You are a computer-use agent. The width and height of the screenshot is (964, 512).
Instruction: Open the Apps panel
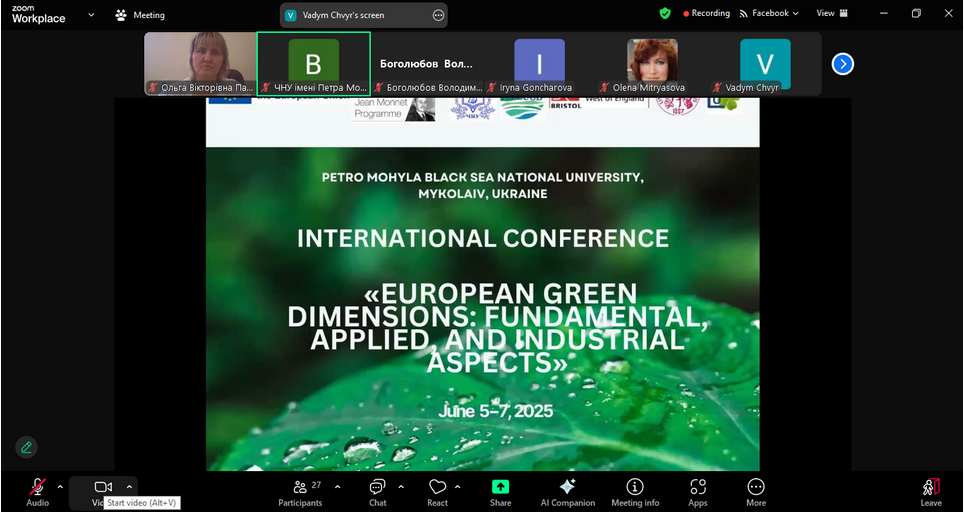698,494
